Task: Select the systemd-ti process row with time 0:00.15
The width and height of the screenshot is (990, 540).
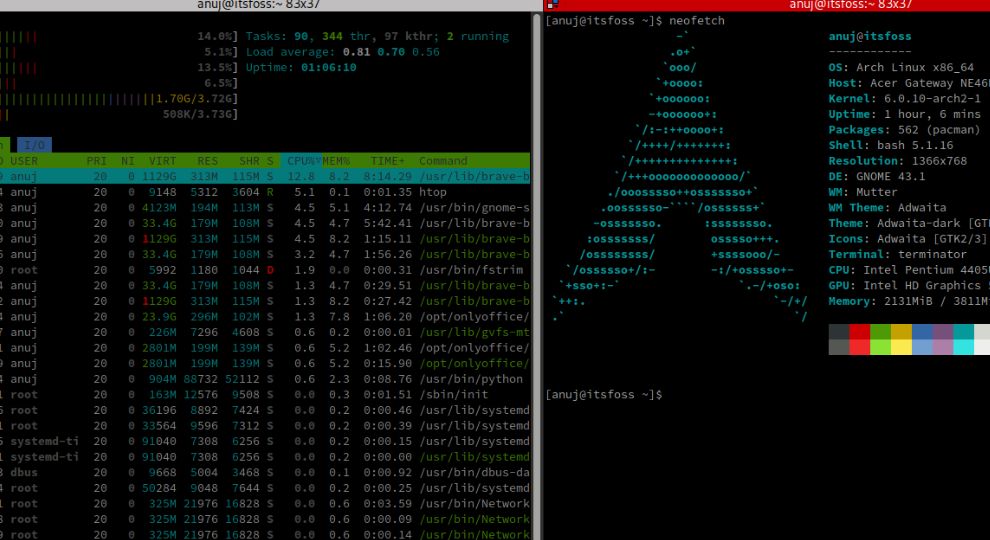Action: [265, 441]
